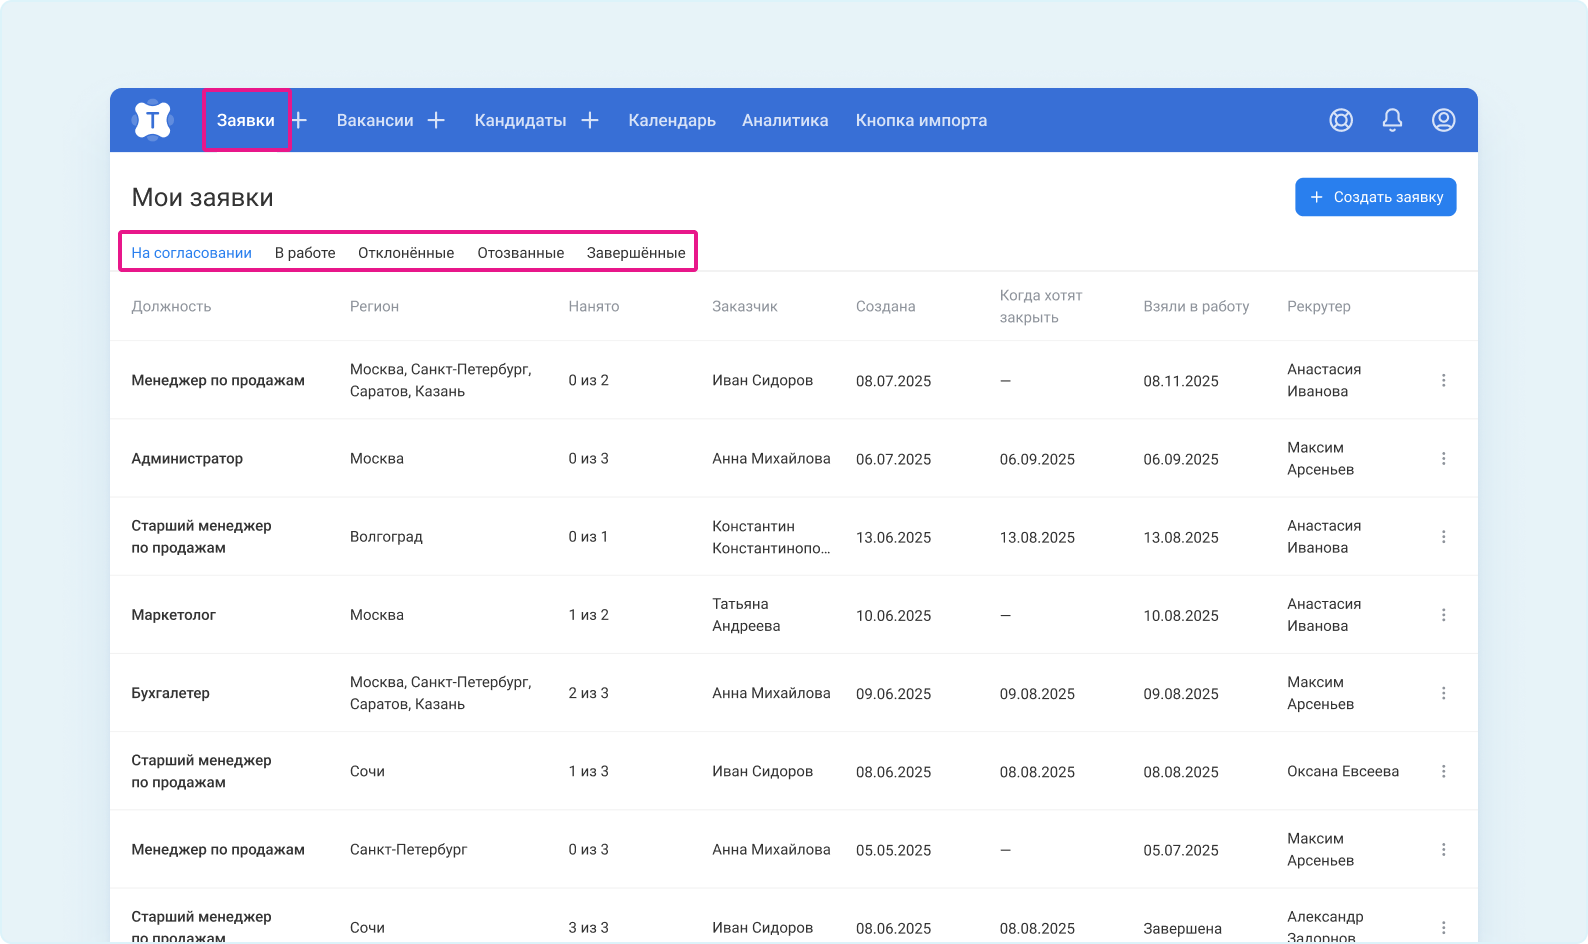1588x944 pixels.
Task: Open notifications bell icon
Action: click(1392, 120)
